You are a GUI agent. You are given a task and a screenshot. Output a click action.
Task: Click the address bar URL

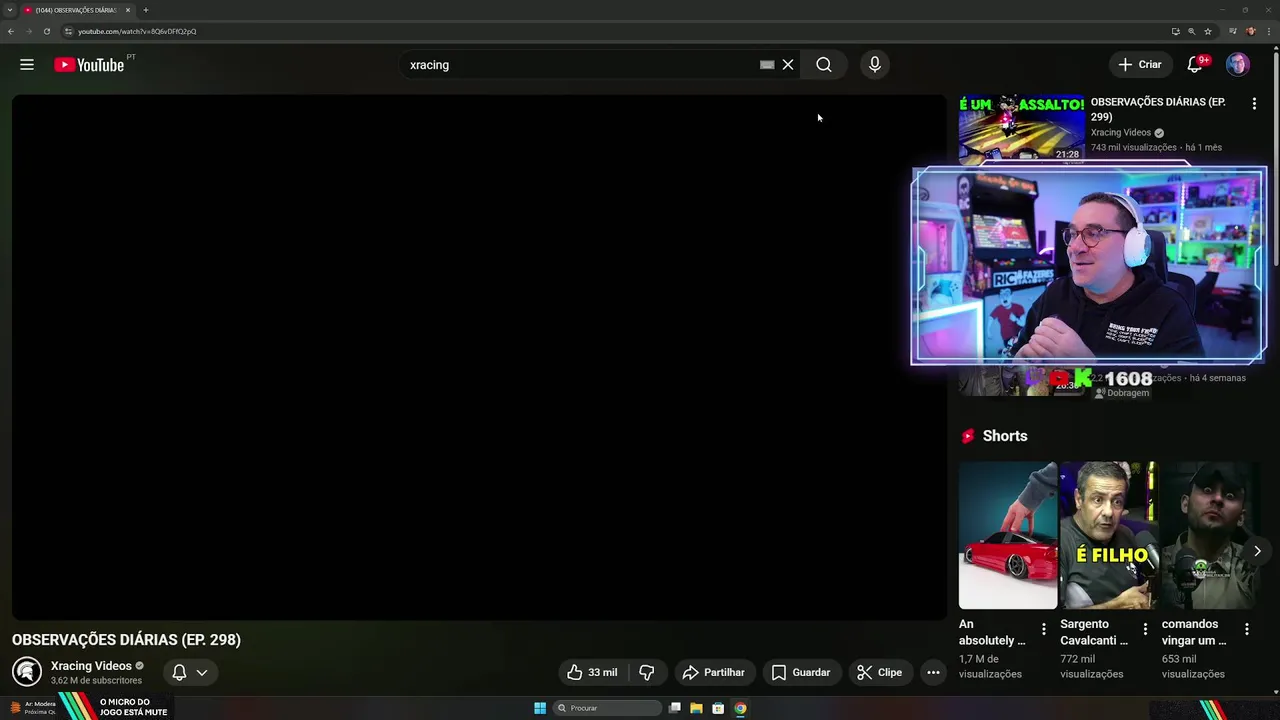tap(137, 31)
